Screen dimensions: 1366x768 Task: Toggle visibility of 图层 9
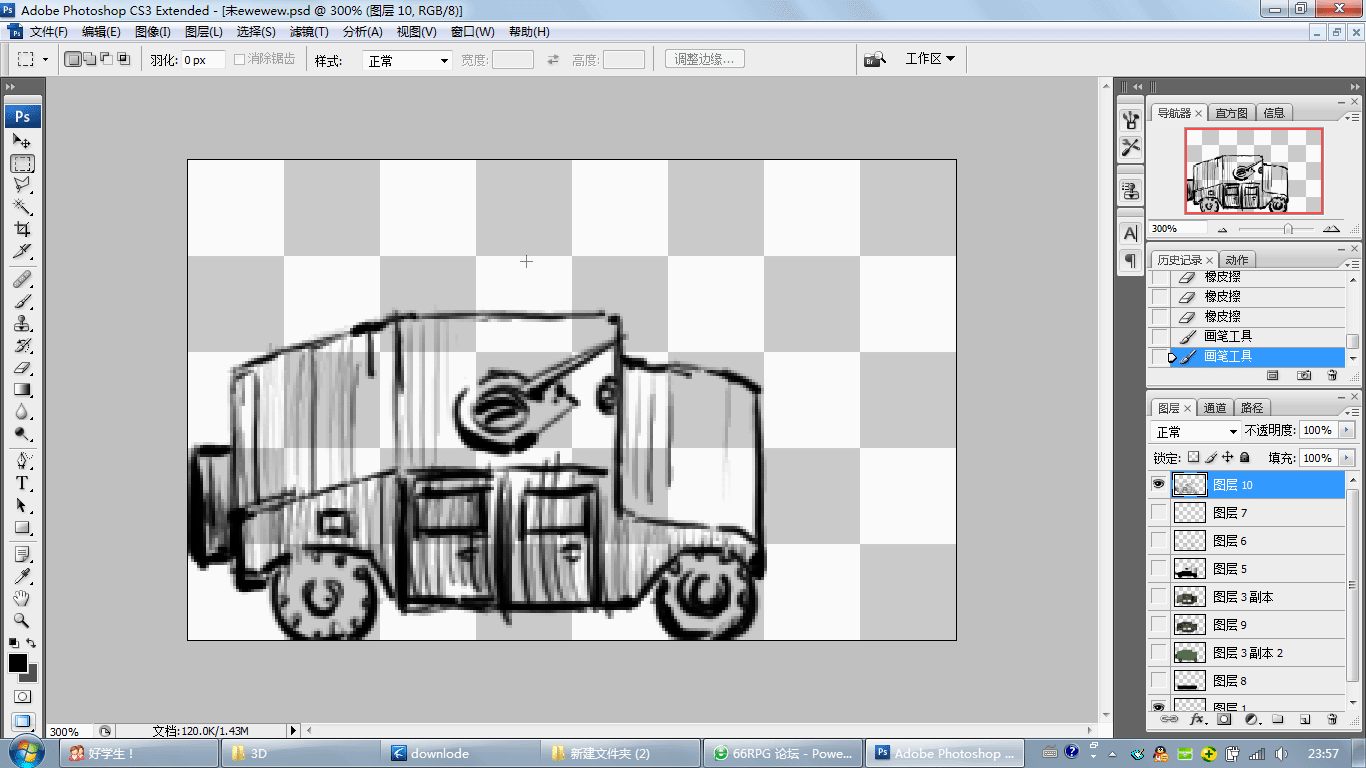pyautogui.click(x=1159, y=625)
